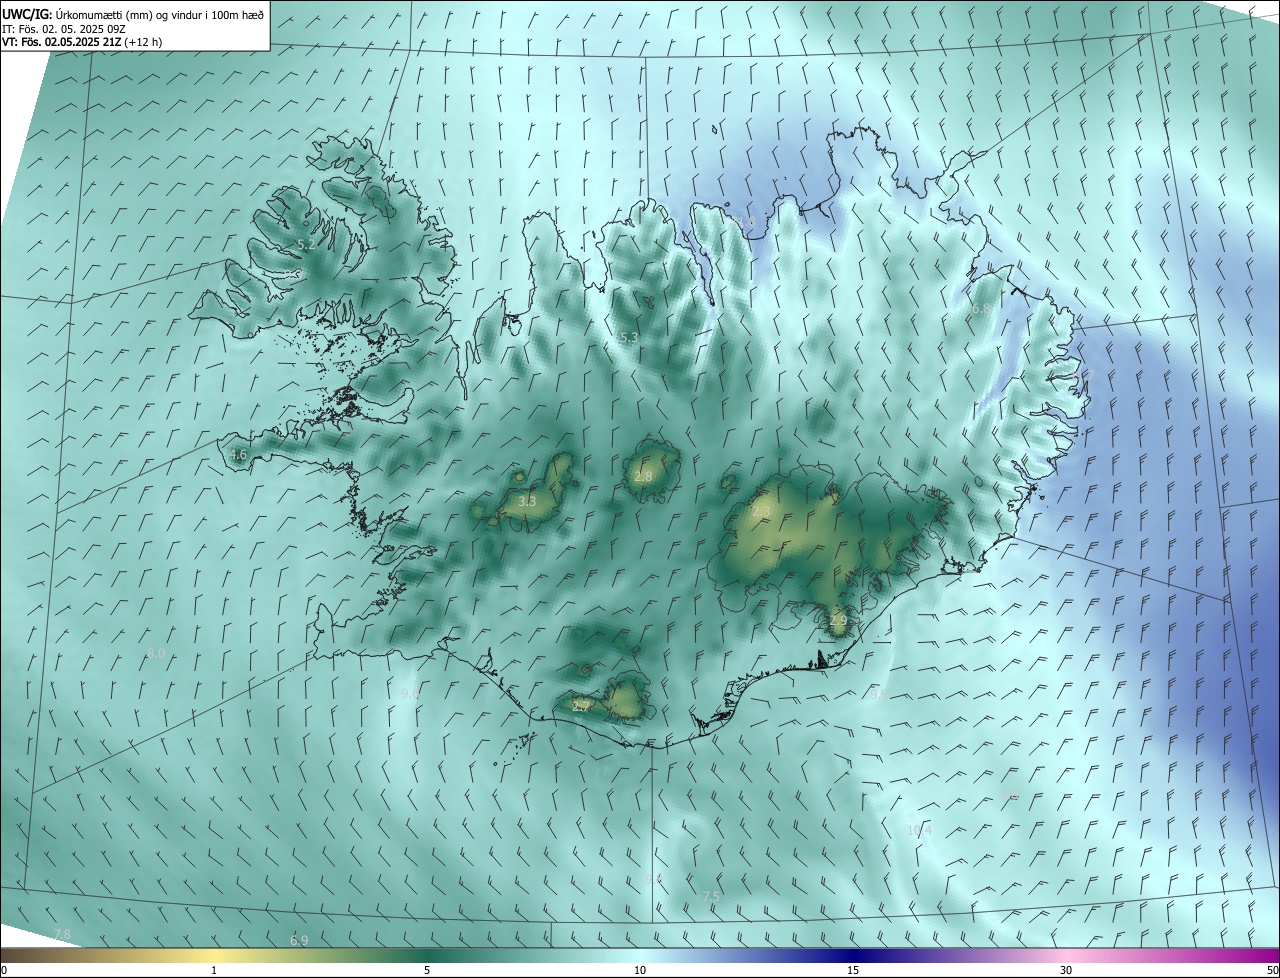Pick the 3.3 value on the yellow glacier patch

(x=527, y=501)
